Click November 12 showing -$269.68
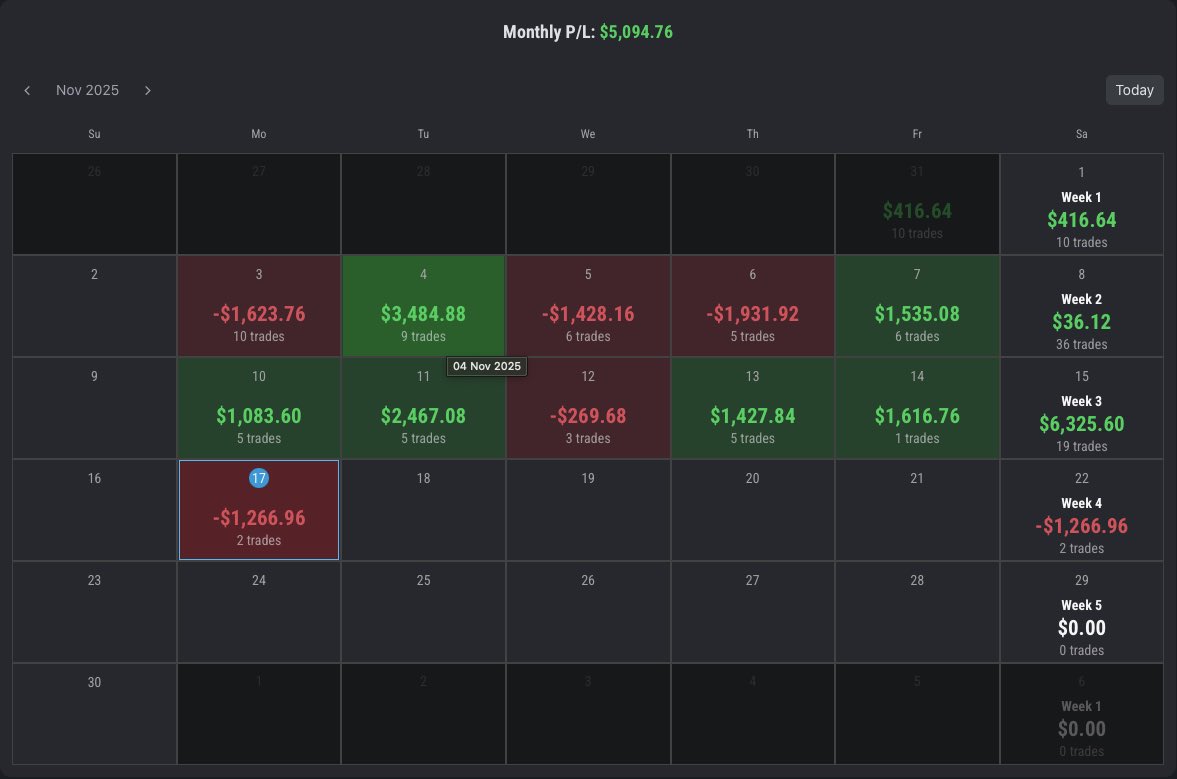The height and width of the screenshot is (779, 1177). click(588, 407)
